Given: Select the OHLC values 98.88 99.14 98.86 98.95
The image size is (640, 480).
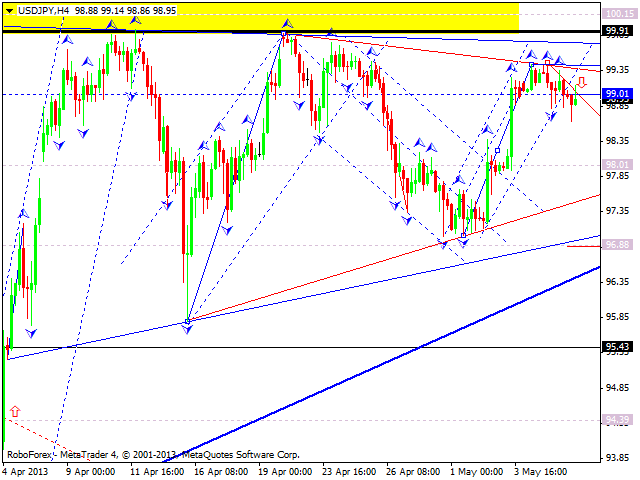Looking at the screenshot, I should tap(125, 11).
